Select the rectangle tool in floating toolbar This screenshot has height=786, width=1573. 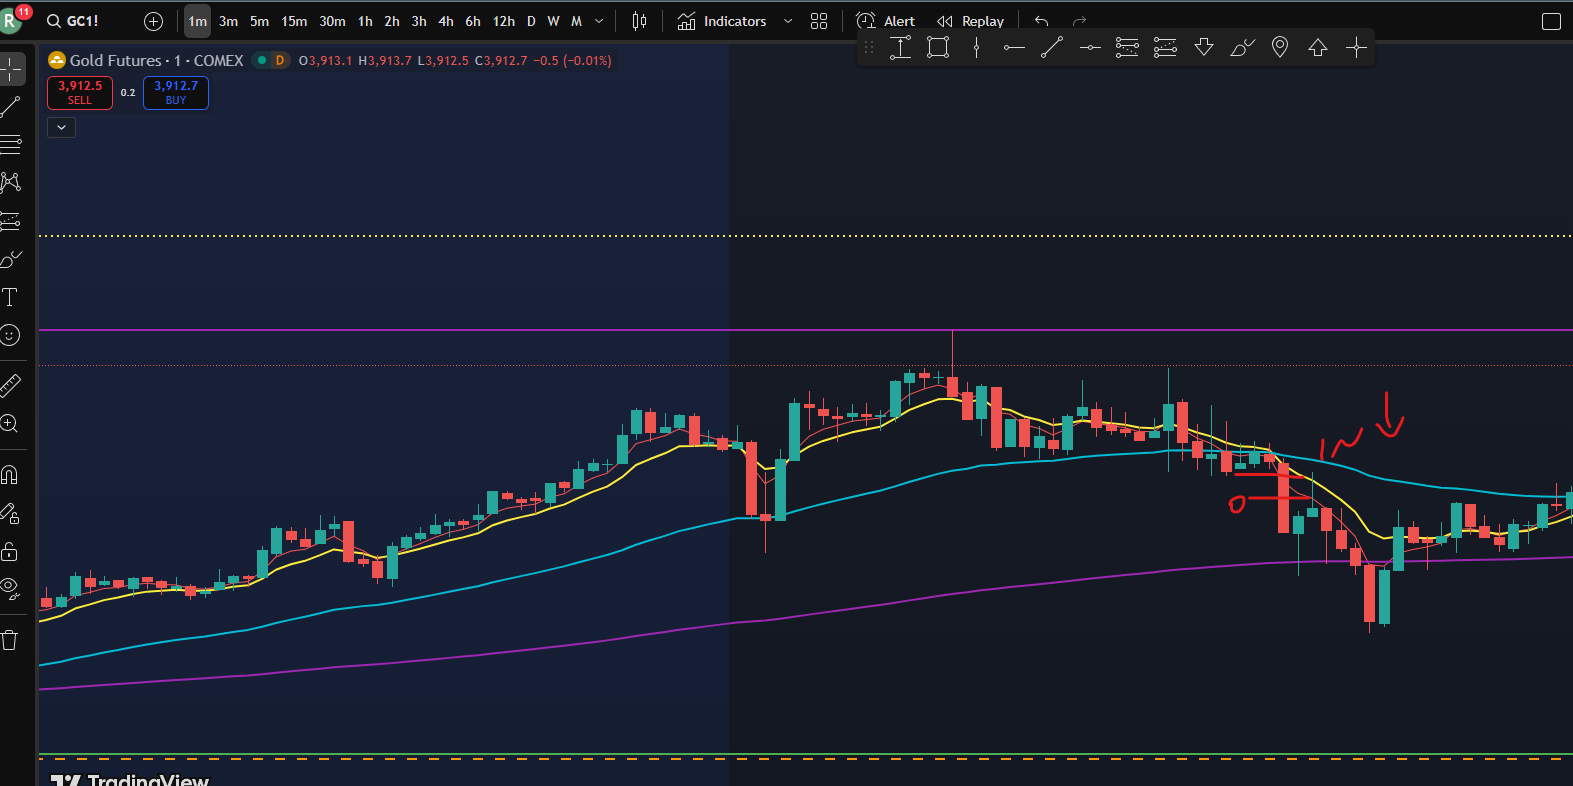pos(938,47)
